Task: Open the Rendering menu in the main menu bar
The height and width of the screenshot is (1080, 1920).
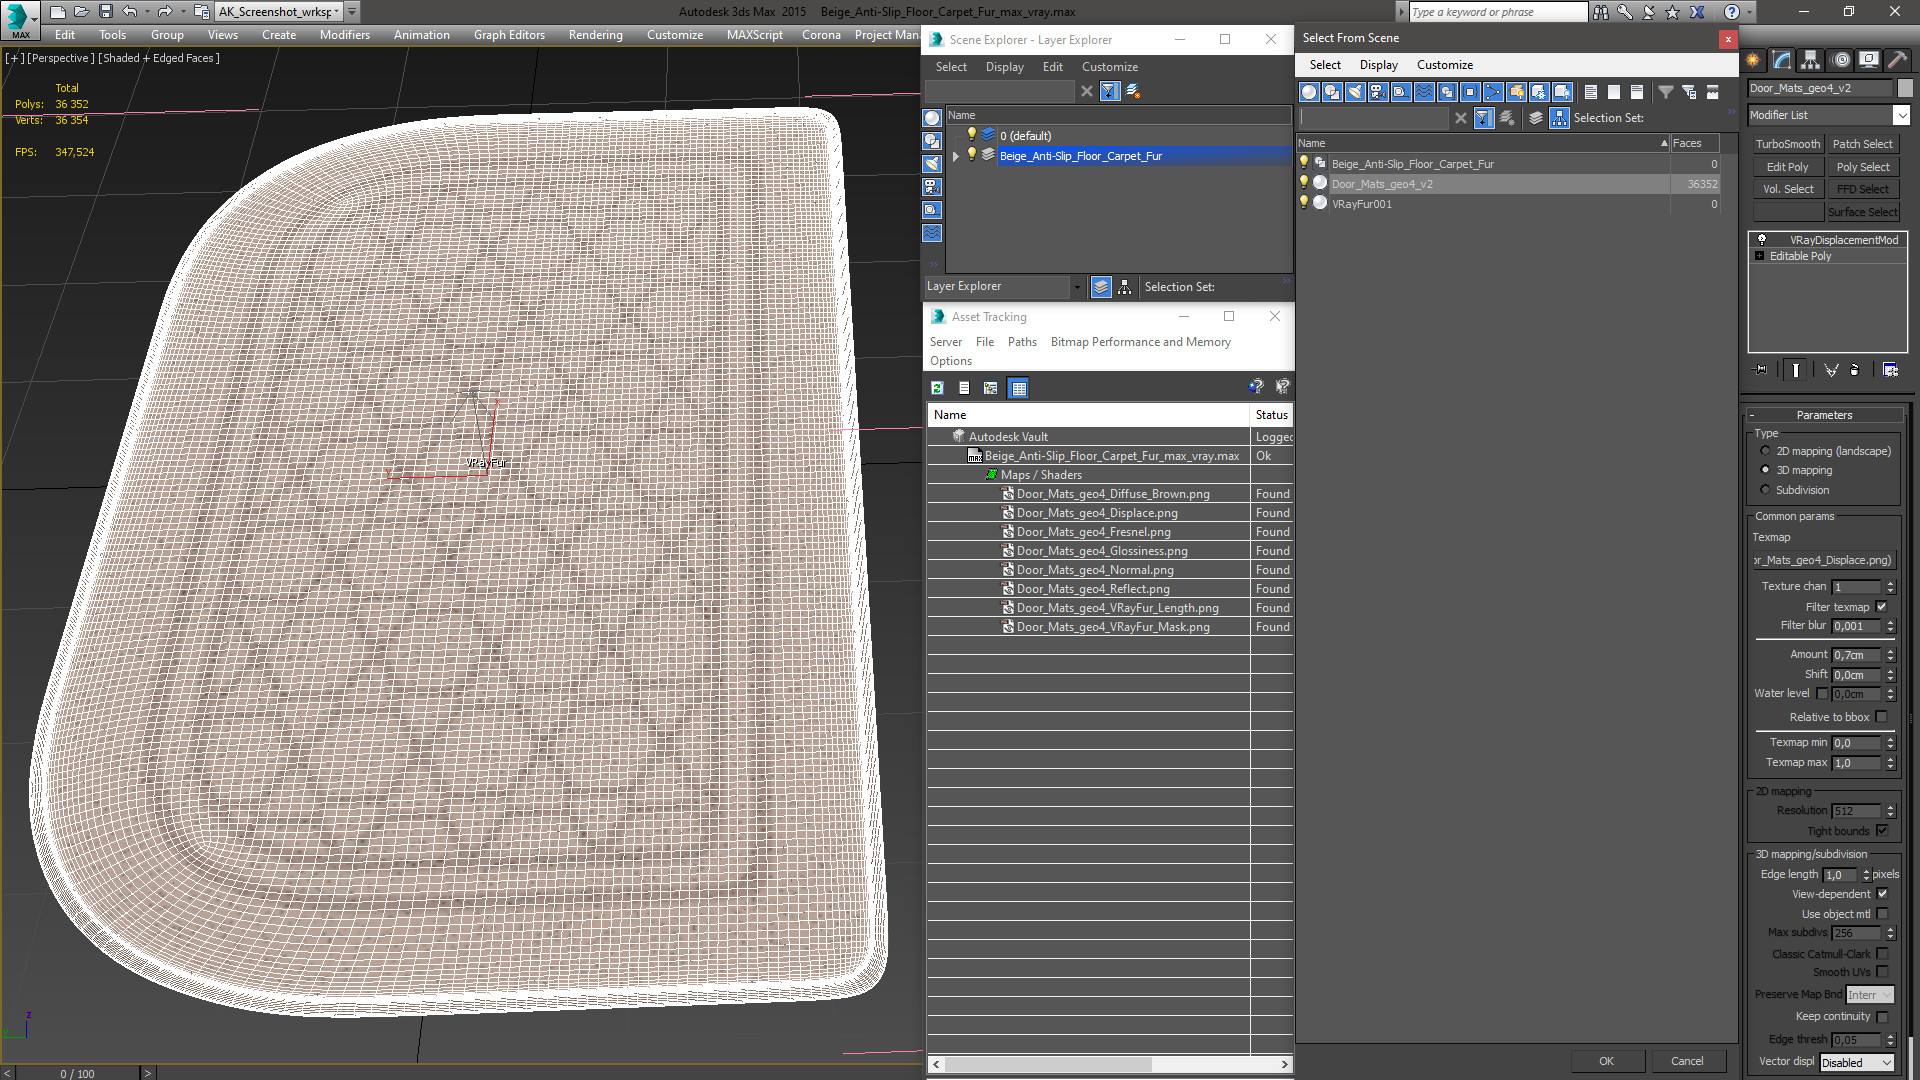Action: tap(595, 35)
